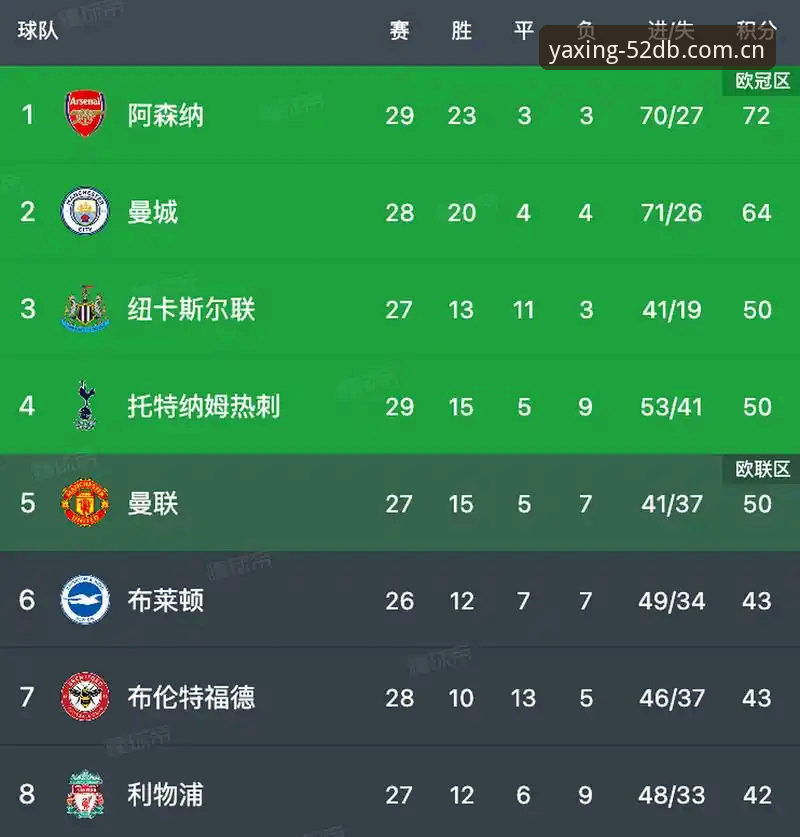This screenshot has height=837, width=800.
Task: Sort table by 胜 column header
Action: point(462,30)
